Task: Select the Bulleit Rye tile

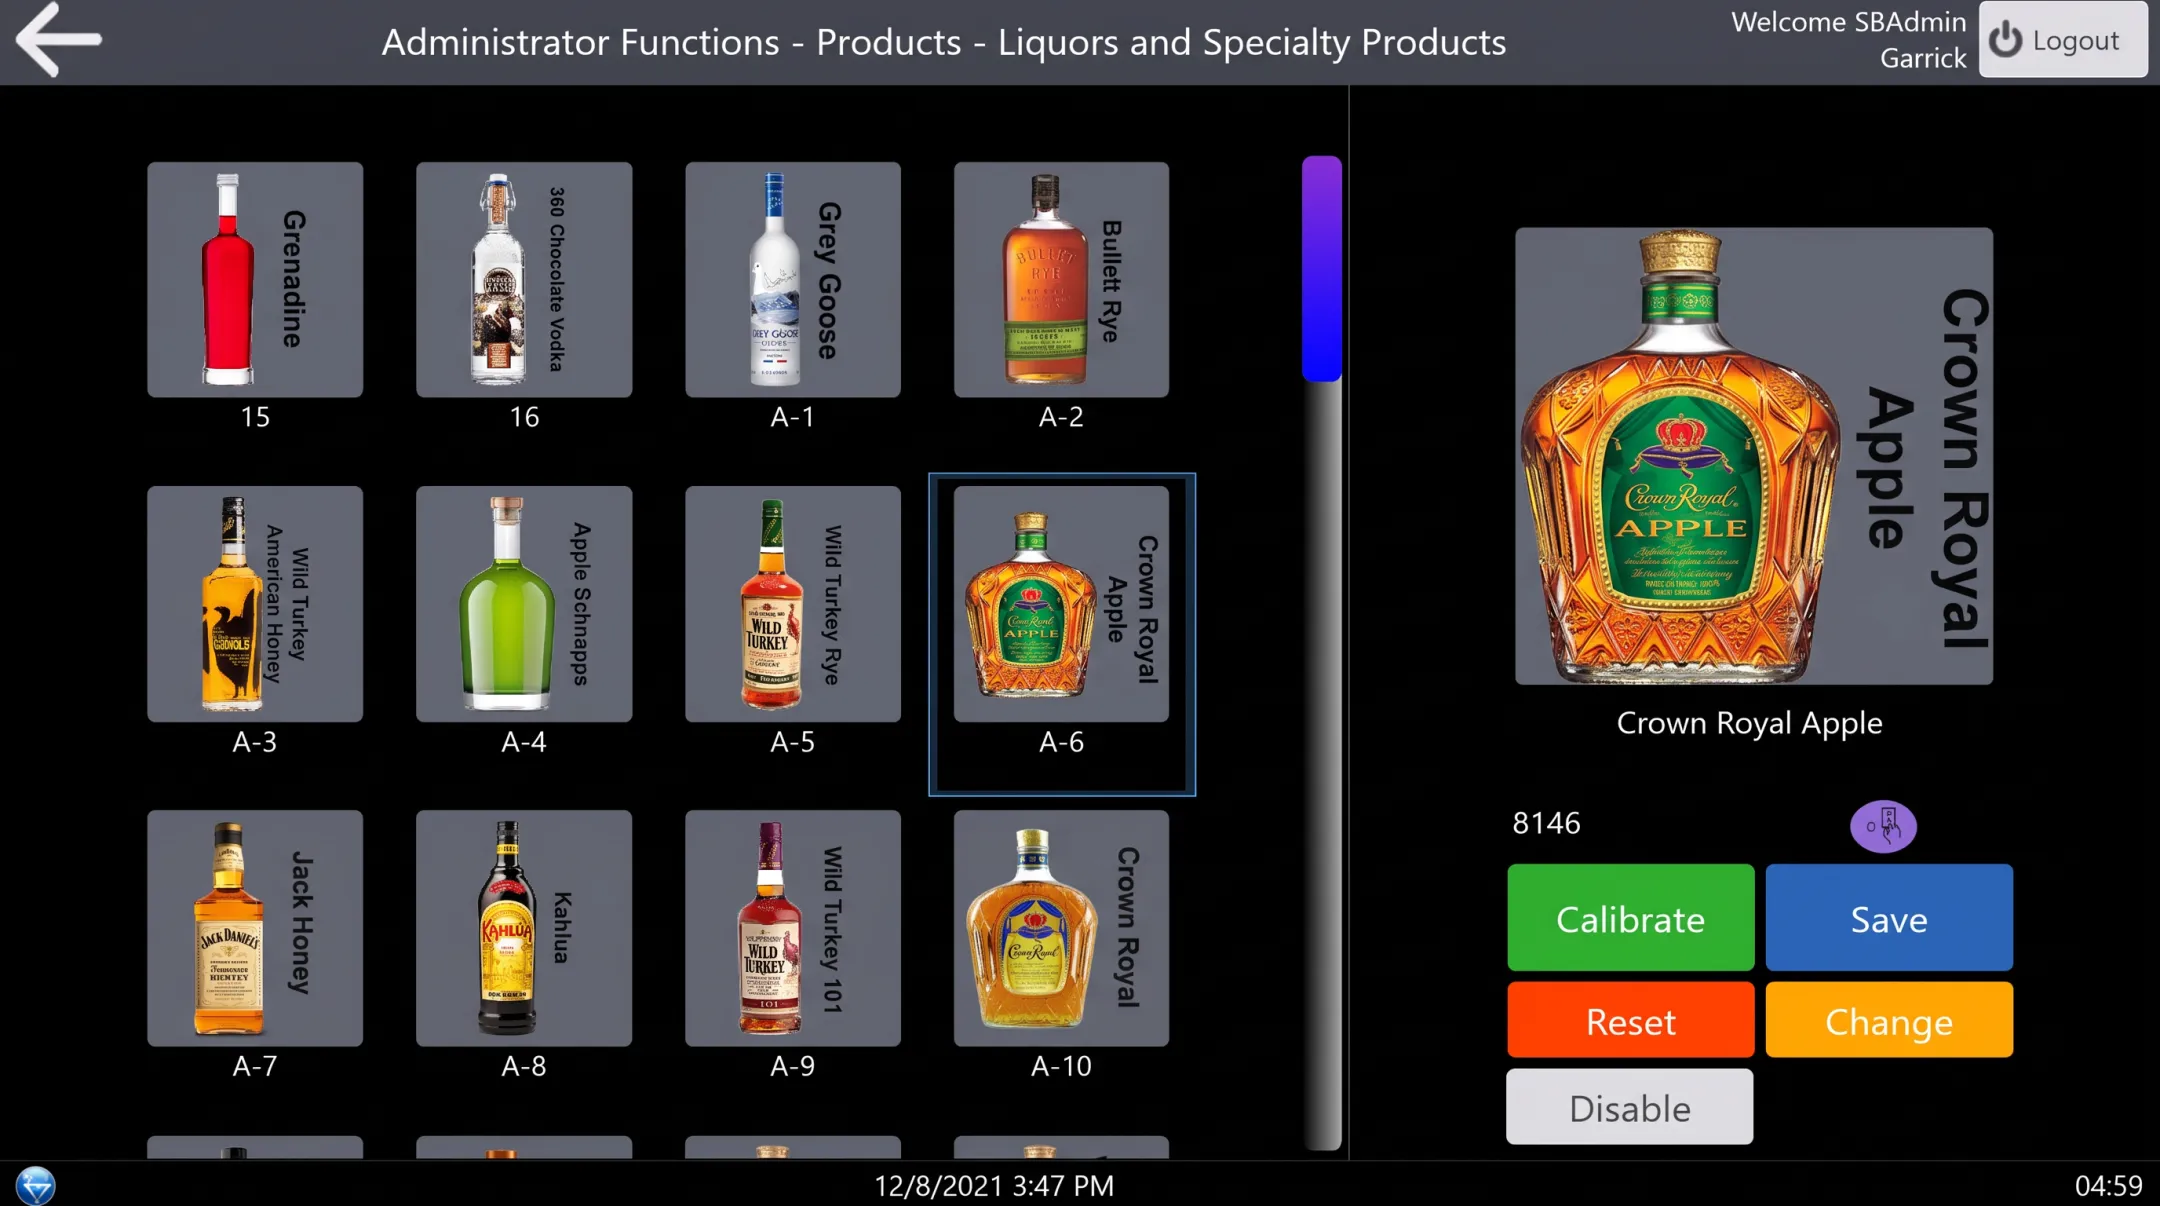Action: 1061,280
